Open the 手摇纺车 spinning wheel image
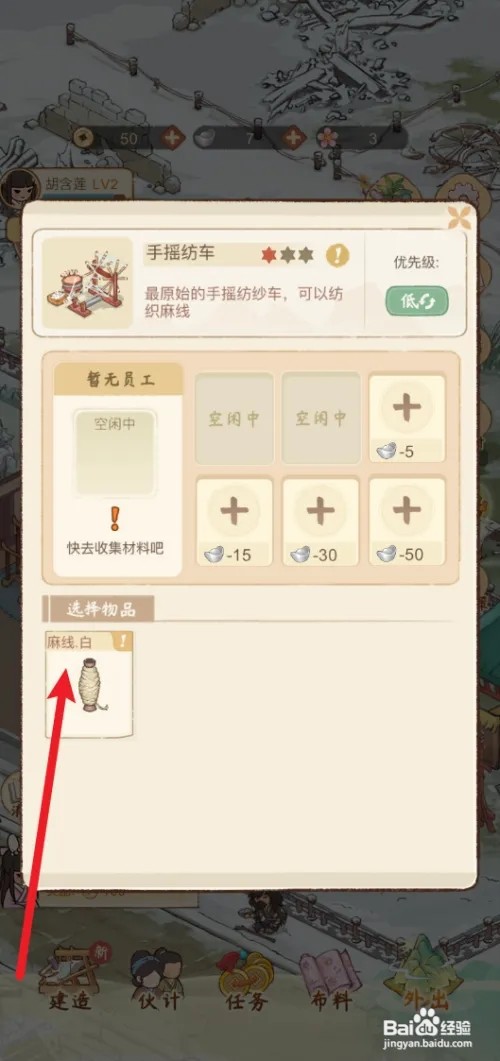 87,283
